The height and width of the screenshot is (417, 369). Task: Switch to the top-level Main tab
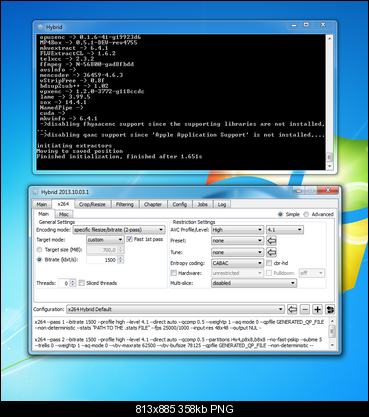[x=42, y=204]
